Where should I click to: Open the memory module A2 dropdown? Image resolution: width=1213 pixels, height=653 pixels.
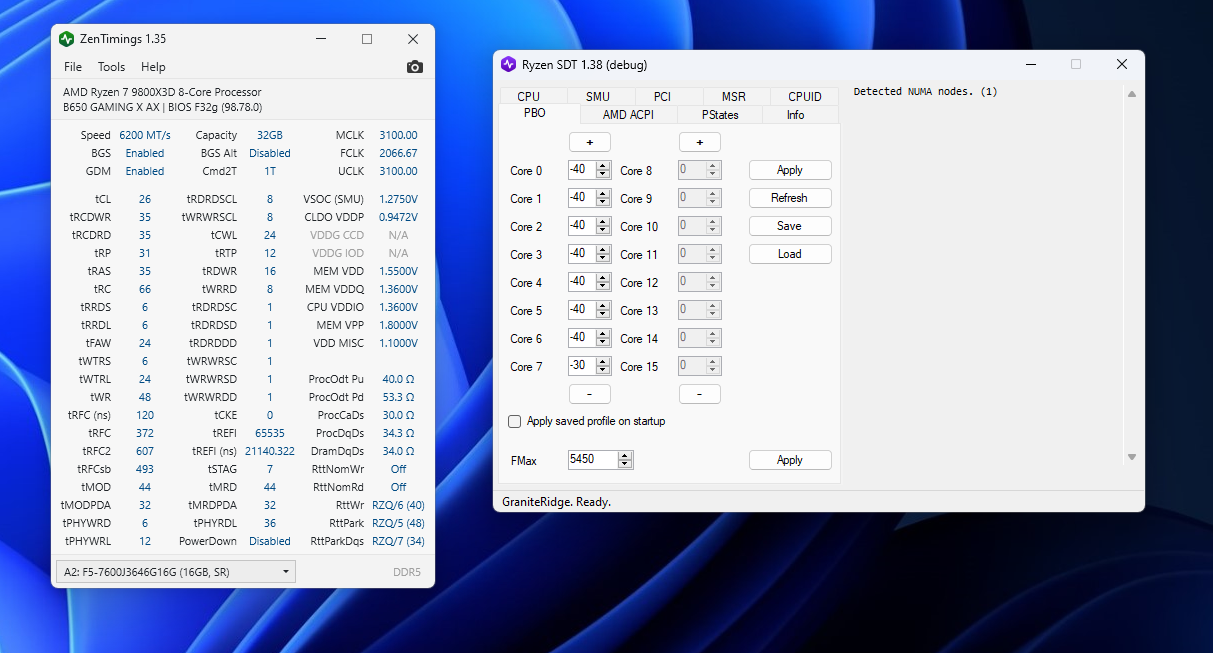click(175, 572)
